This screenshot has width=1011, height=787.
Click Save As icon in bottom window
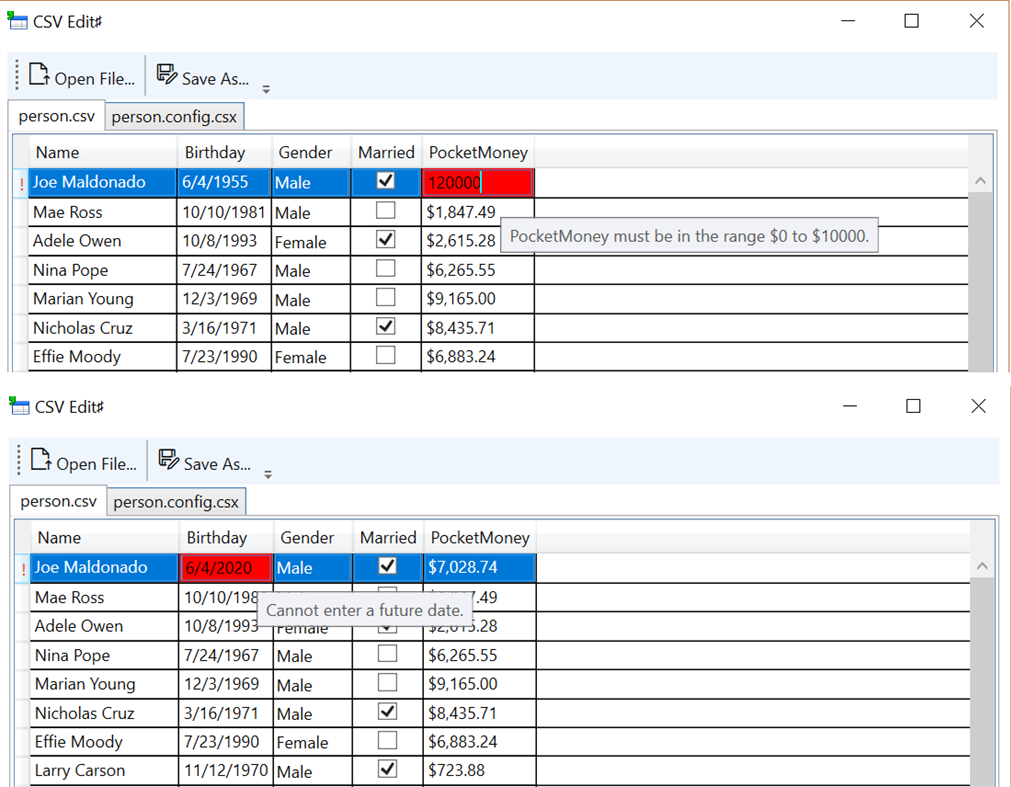[168, 459]
